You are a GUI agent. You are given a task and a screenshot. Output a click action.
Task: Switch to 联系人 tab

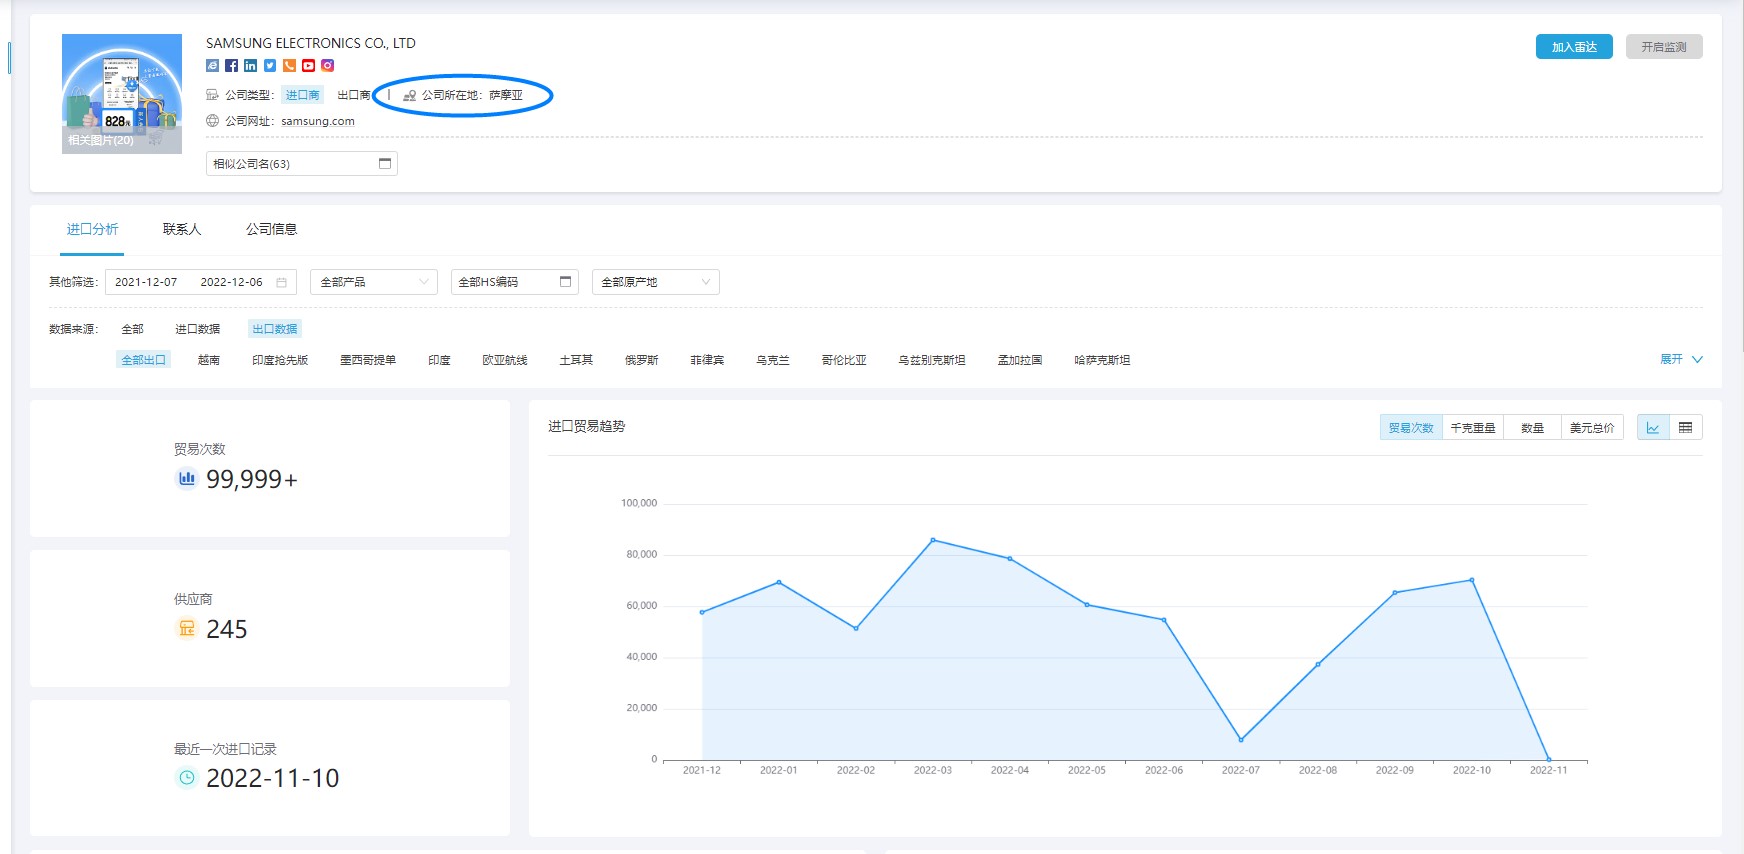pos(182,229)
